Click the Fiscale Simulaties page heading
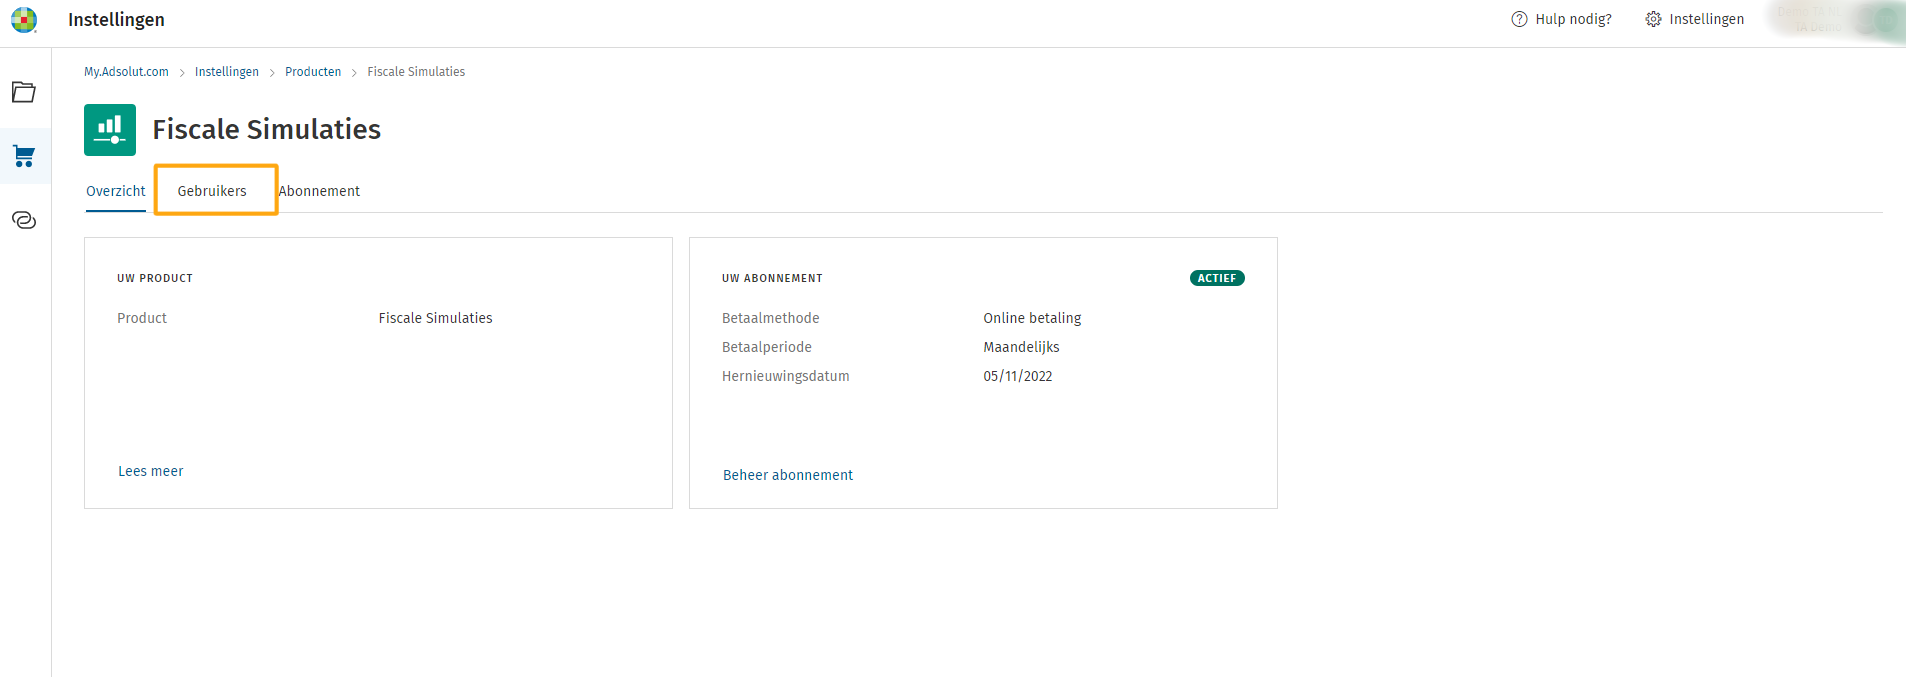This screenshot has width=1906, height=677. pos(267,129)
